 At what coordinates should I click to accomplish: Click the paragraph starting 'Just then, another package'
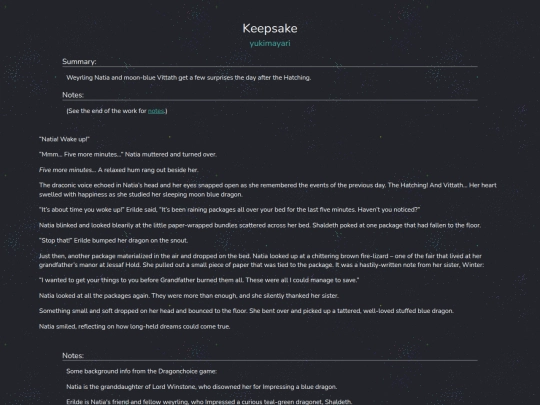[x=261, y=260]
